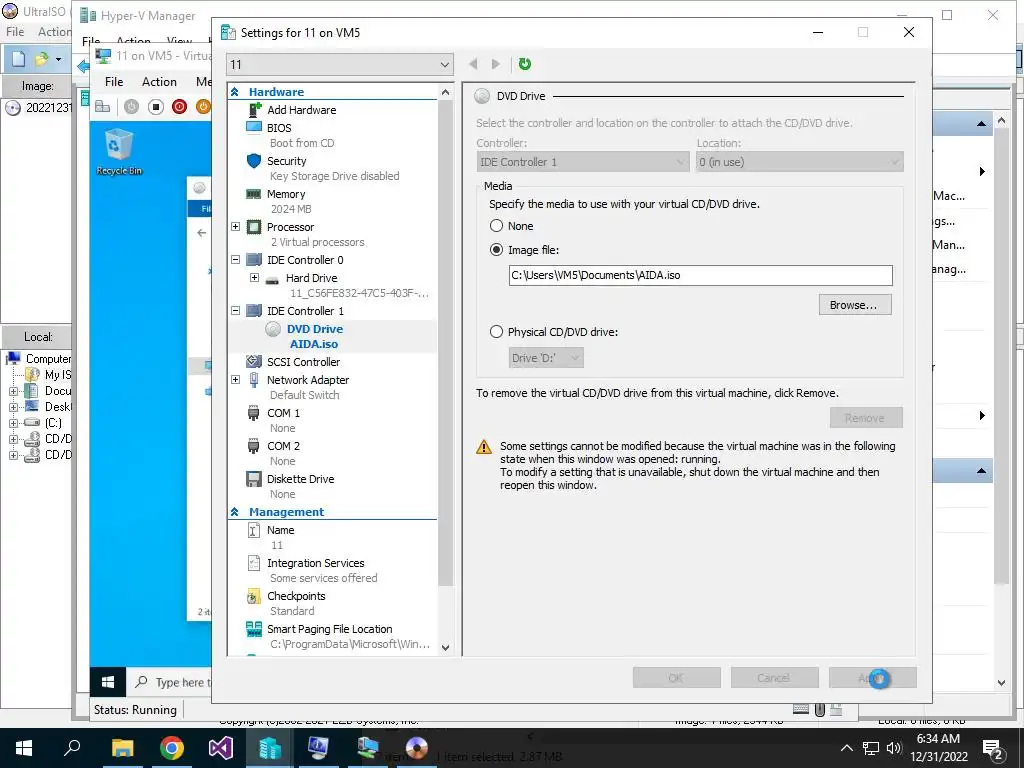Click the DVD Drive disc icon in tree
1024x768 pixels.
[x=273, y=329]
